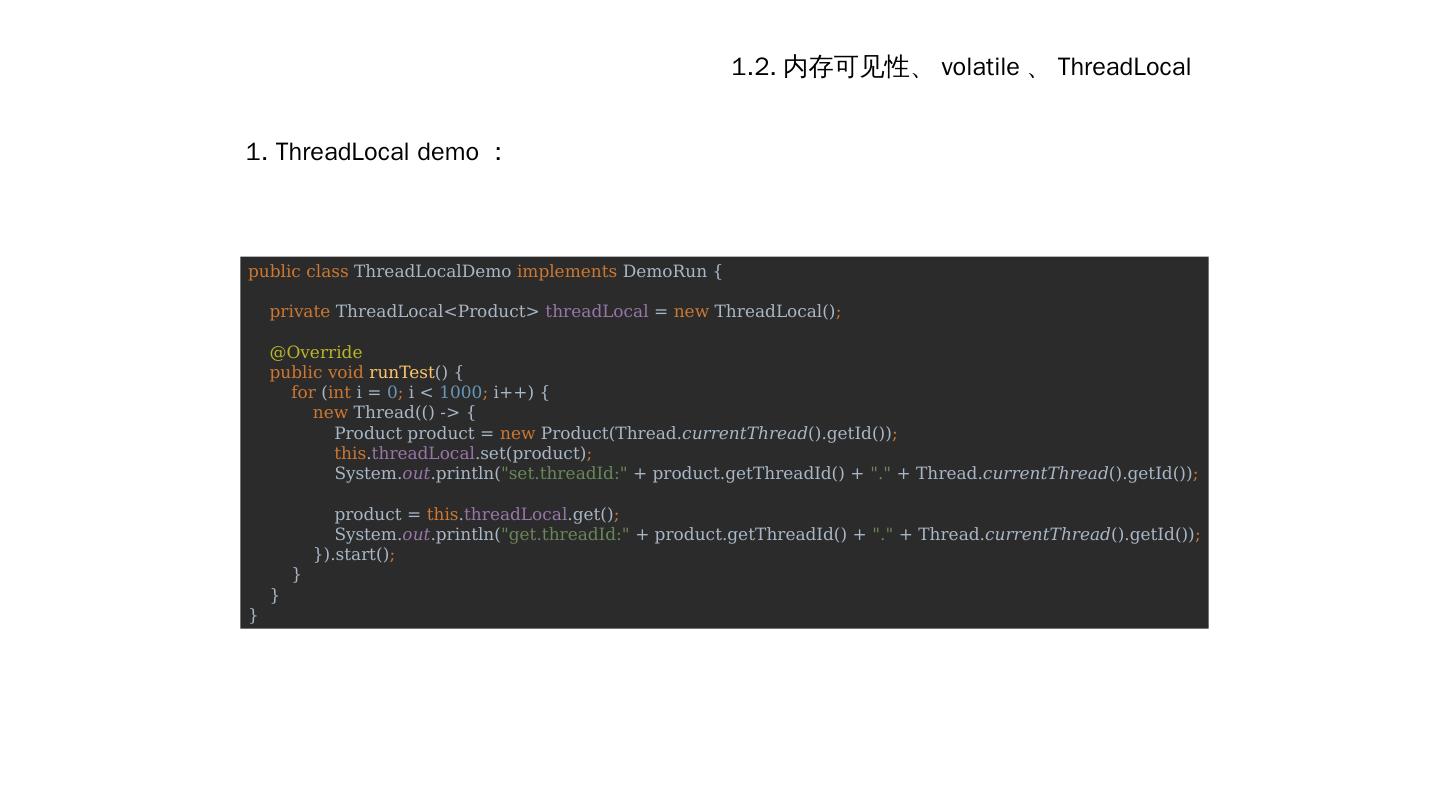This screenshot has width=1440, height=810.
Task: Click the slide title mentioning volatile and ThreadLocal
Action: (960, 67)
